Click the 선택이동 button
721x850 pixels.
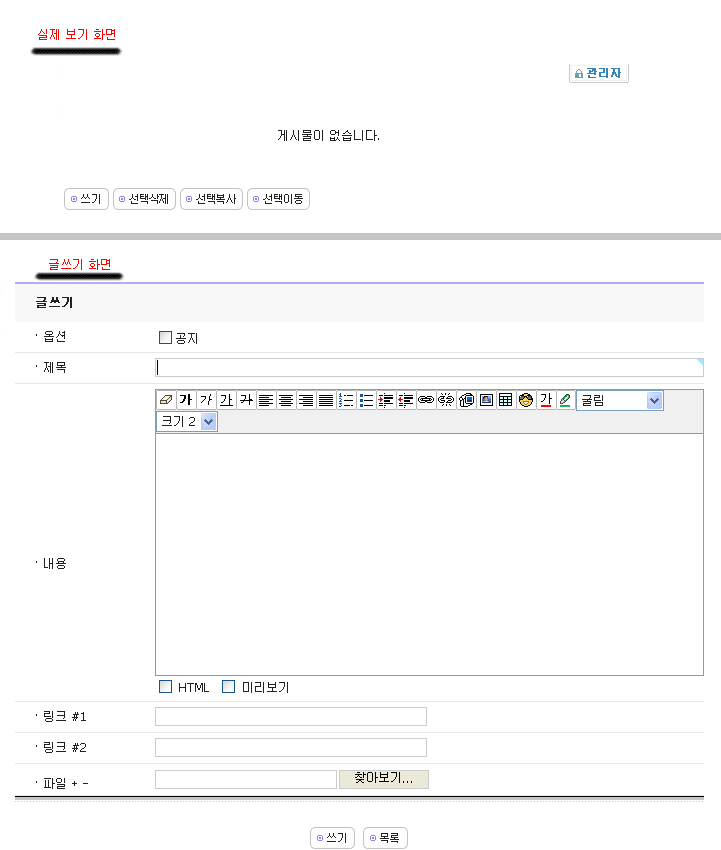(x=278, y=199)
